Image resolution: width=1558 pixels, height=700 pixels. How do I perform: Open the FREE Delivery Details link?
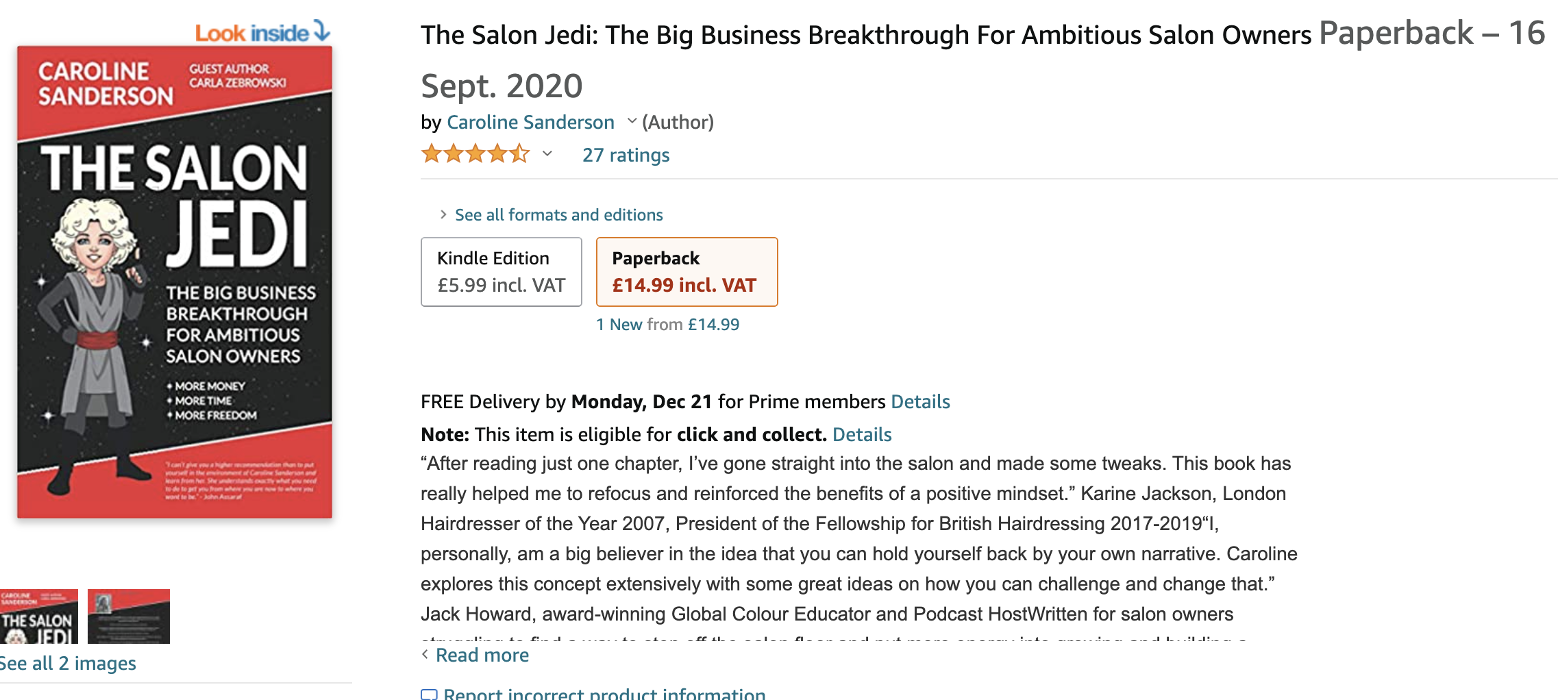pyautogui.click(x=920, y=402)
